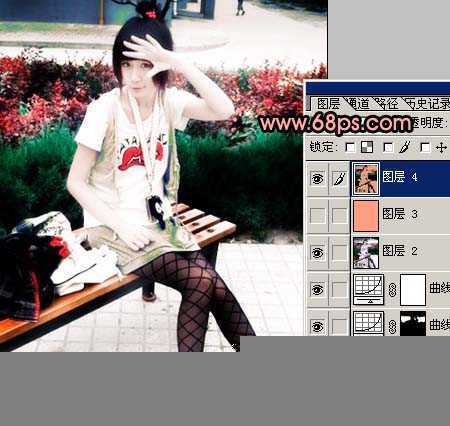Select the lower 曲线 layer name
450x426 pixels.
[440, 325]
